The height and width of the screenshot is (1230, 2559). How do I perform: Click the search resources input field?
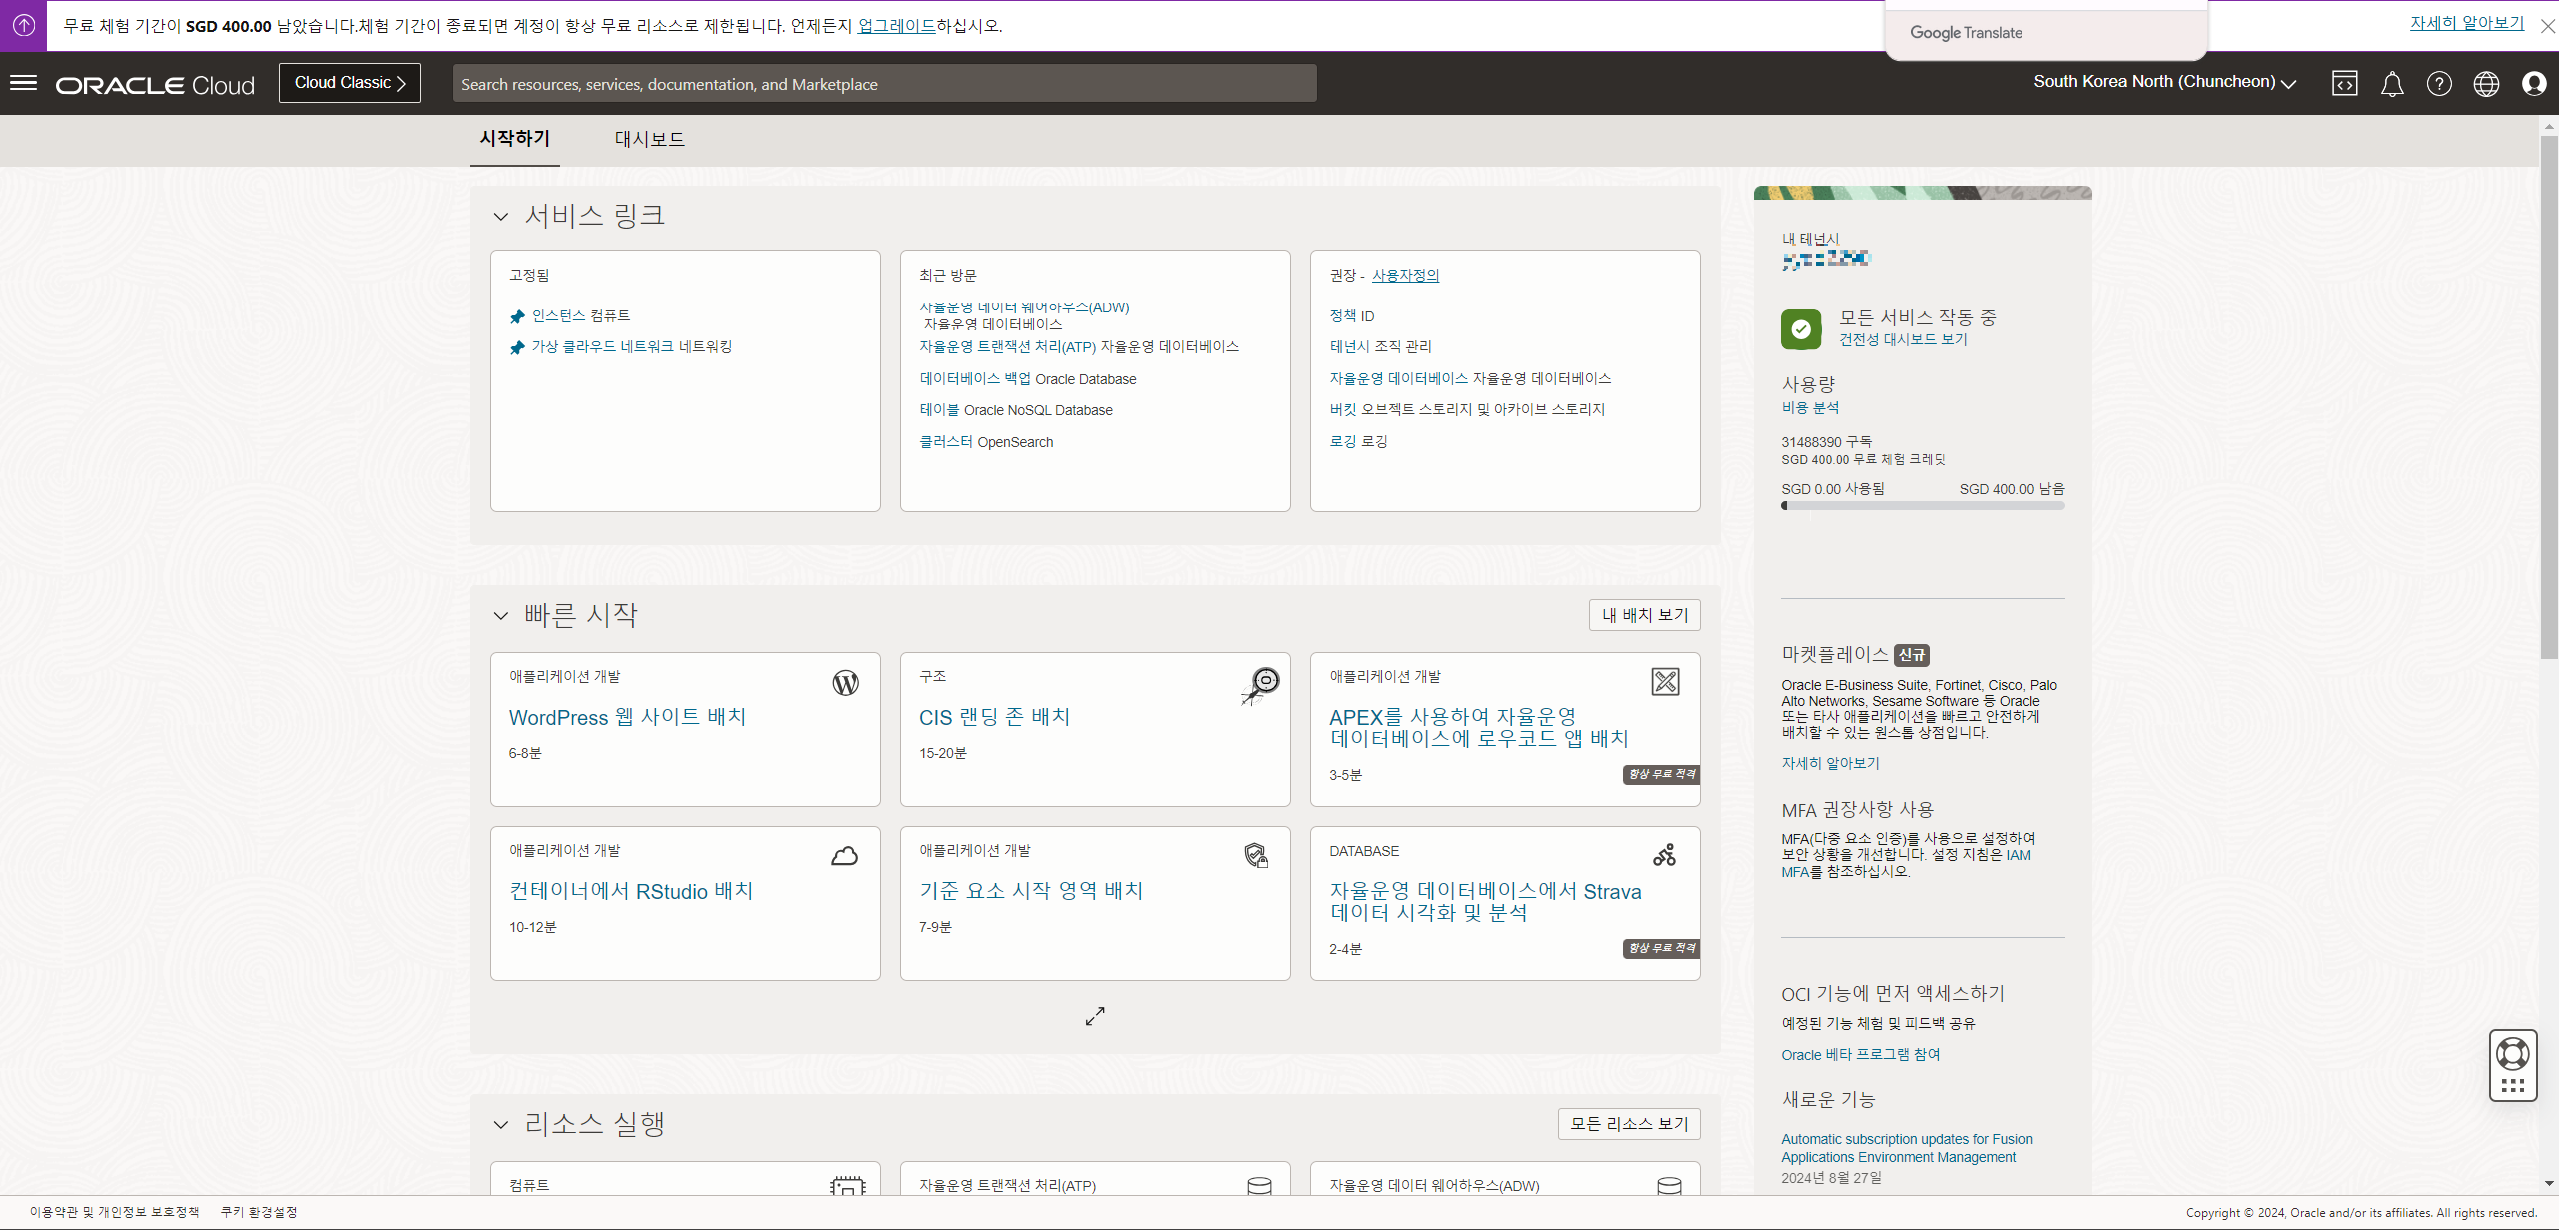tap(884, 84)
